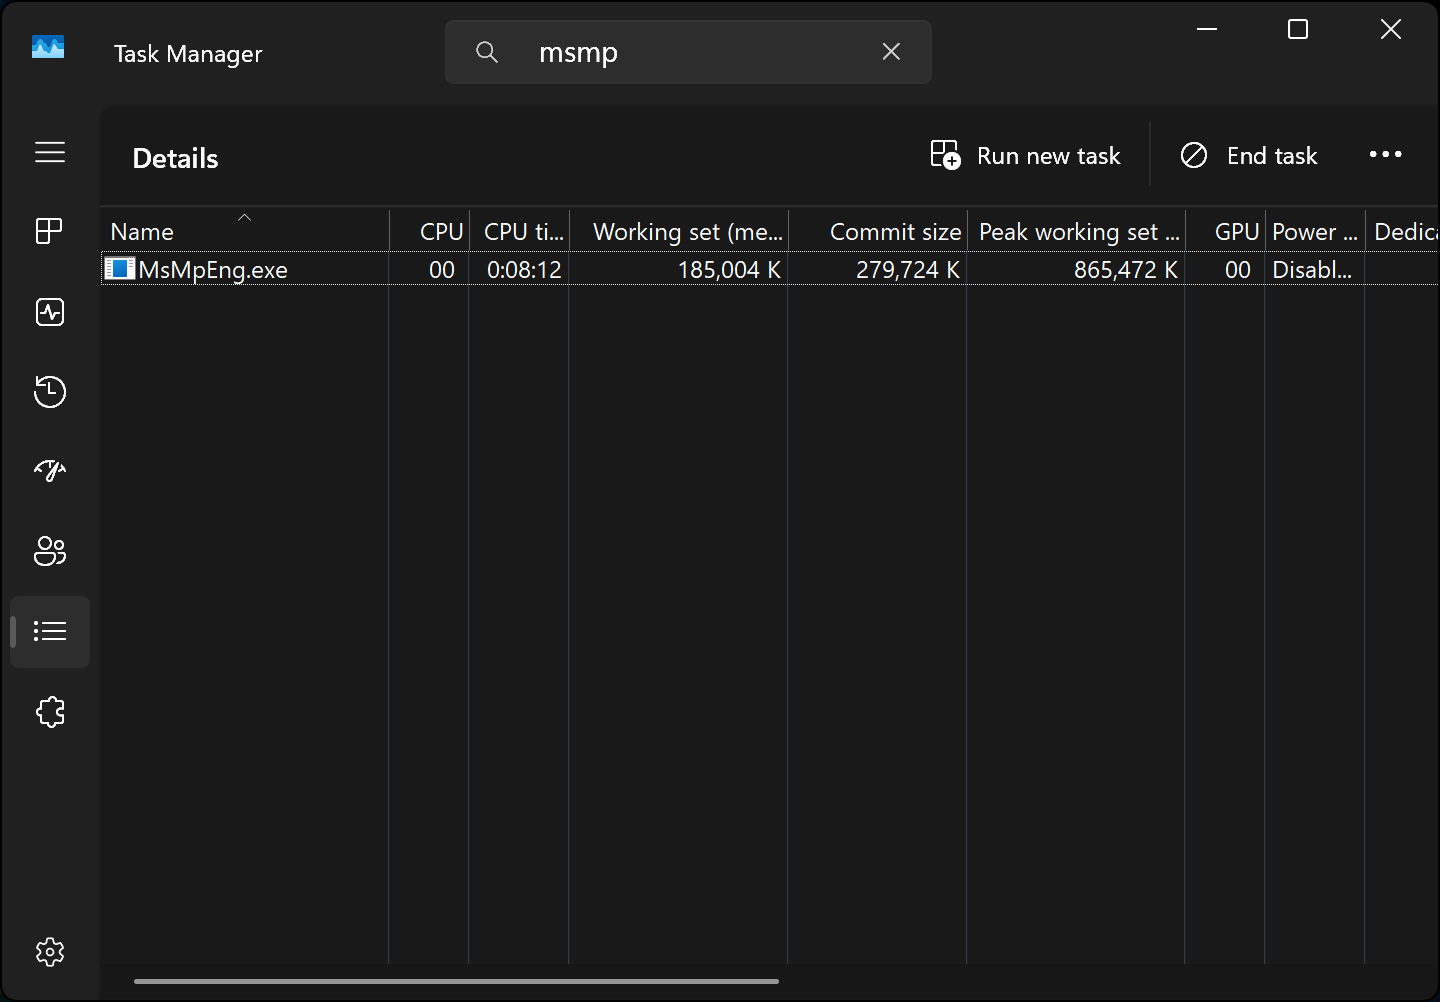Click the horizontal scrollbar at bottom

456,981
